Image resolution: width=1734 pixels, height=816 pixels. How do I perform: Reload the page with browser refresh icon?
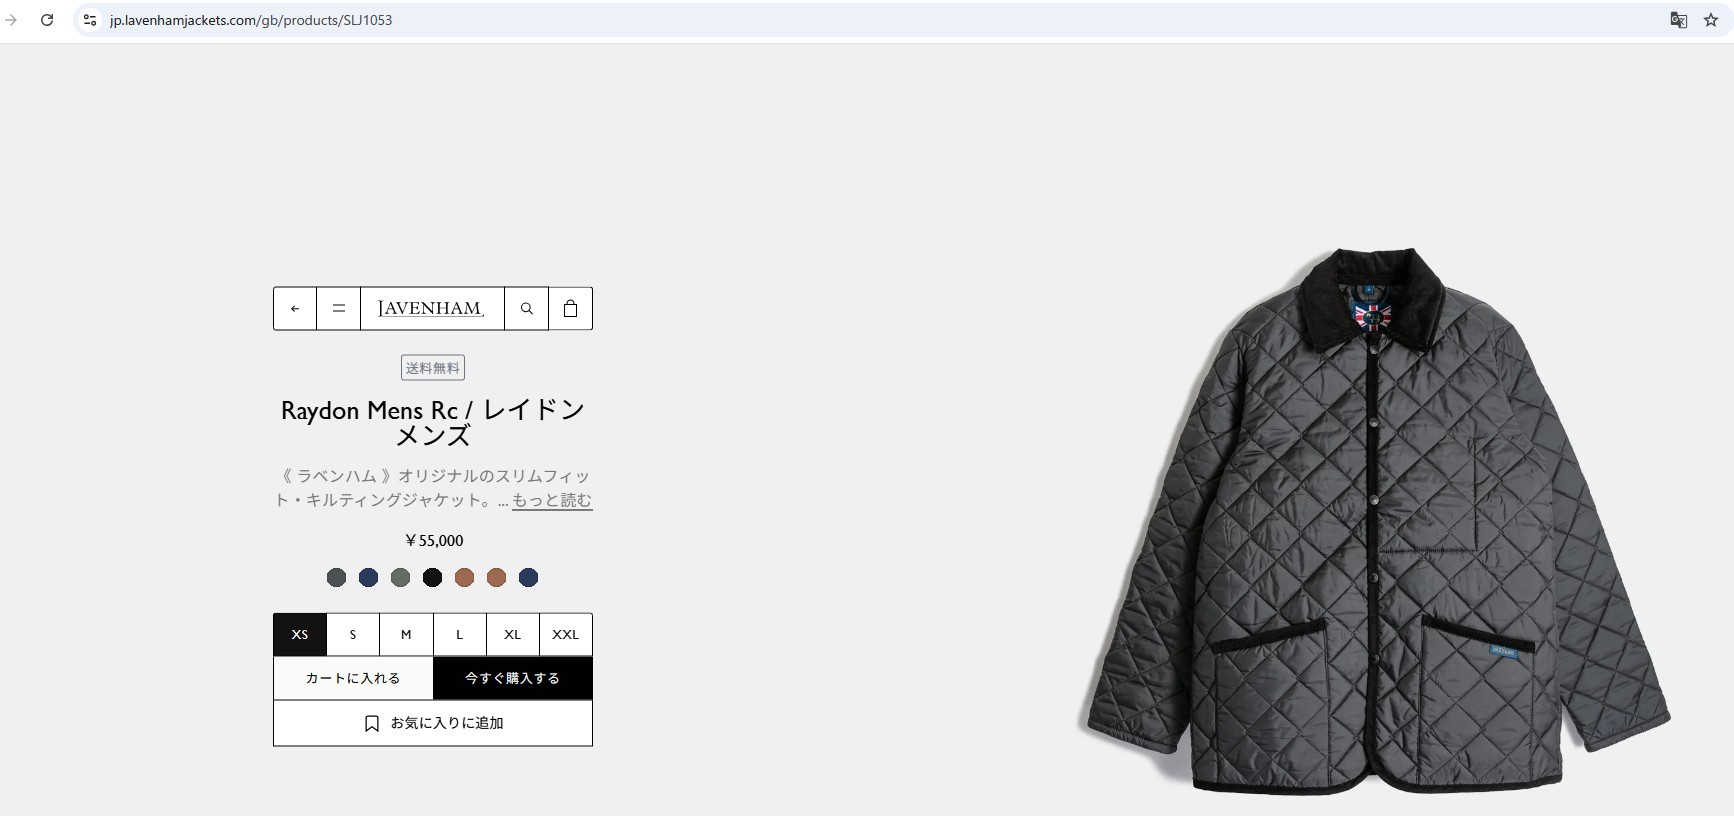click(x=47, y=20)
